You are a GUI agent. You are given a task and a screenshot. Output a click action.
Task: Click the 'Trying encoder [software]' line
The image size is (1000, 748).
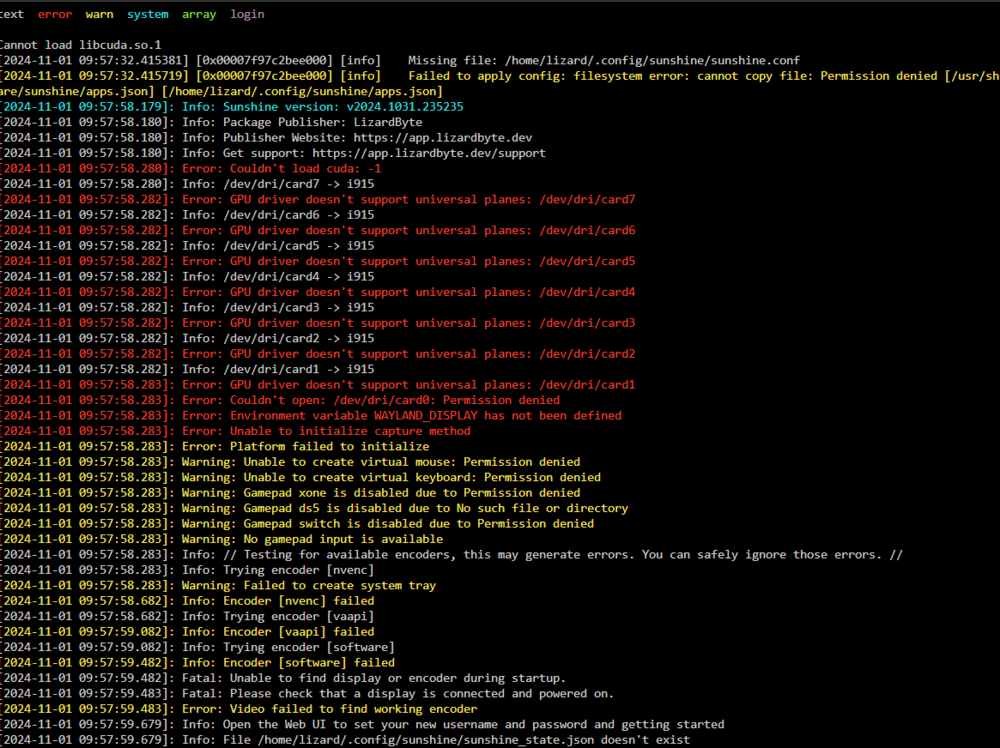point(197,647)
